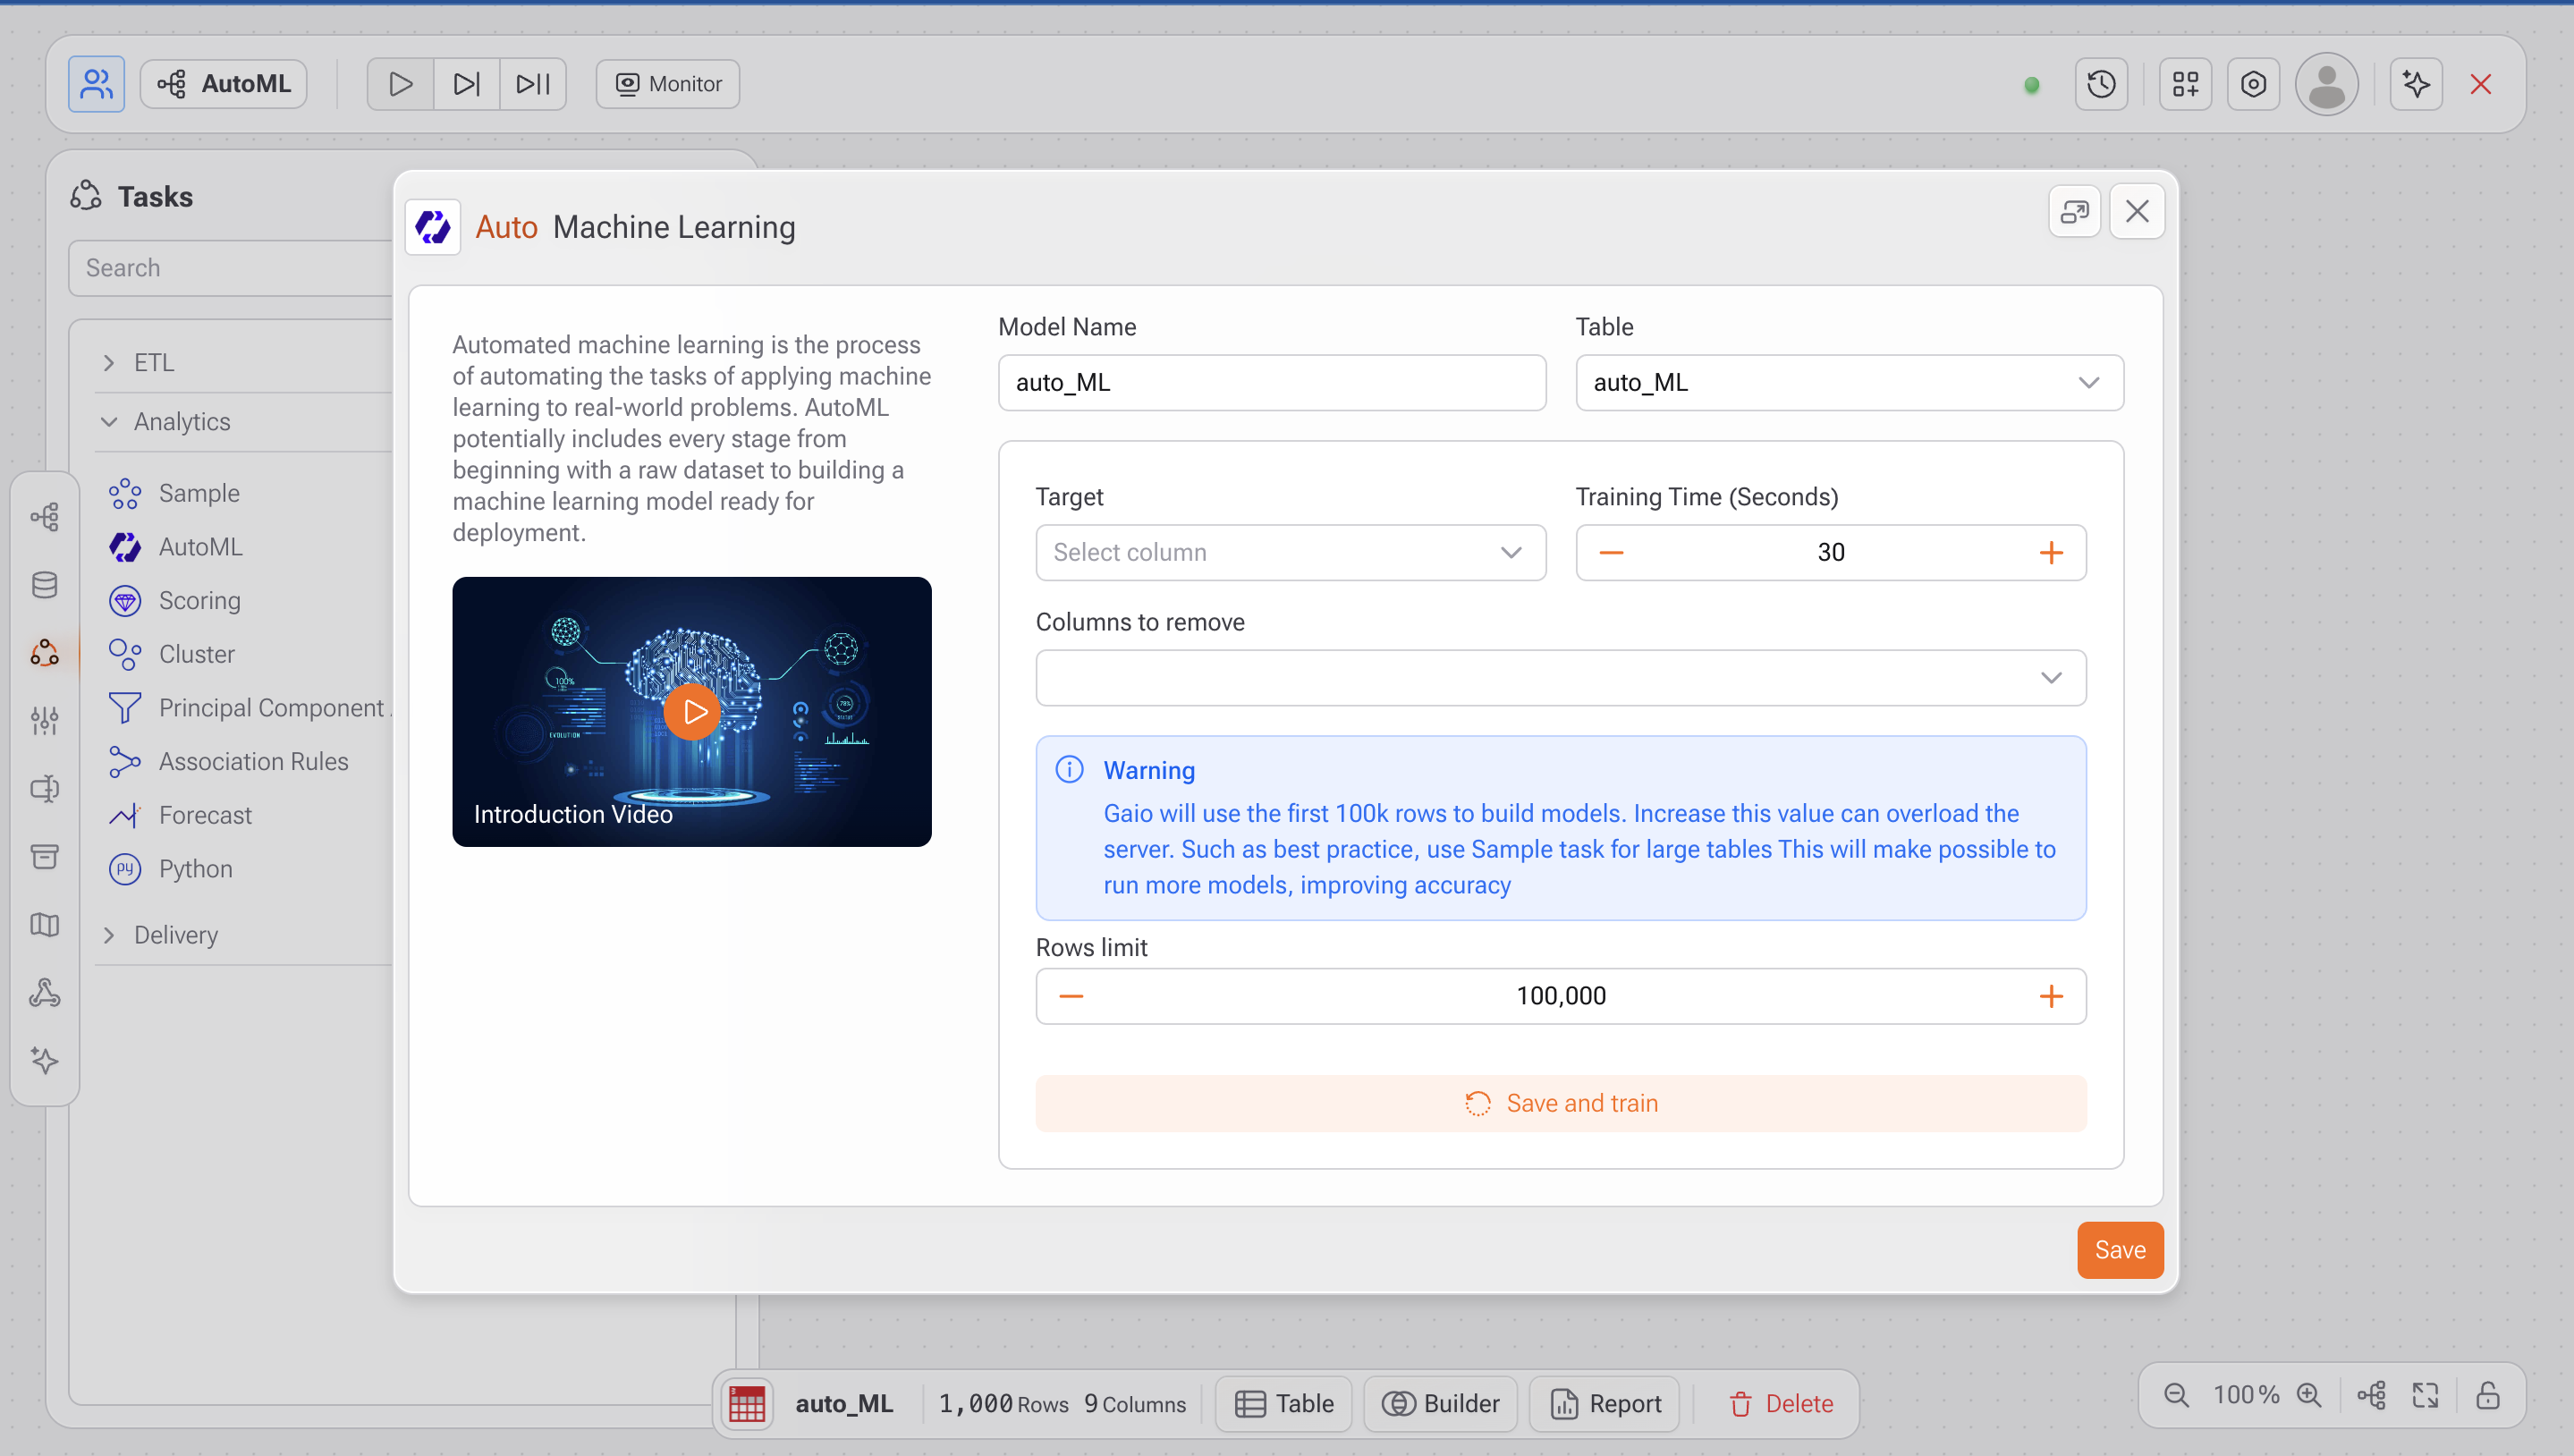
Task: Click the sliders settings icon in left sidebar
Action: coord(45,720)
